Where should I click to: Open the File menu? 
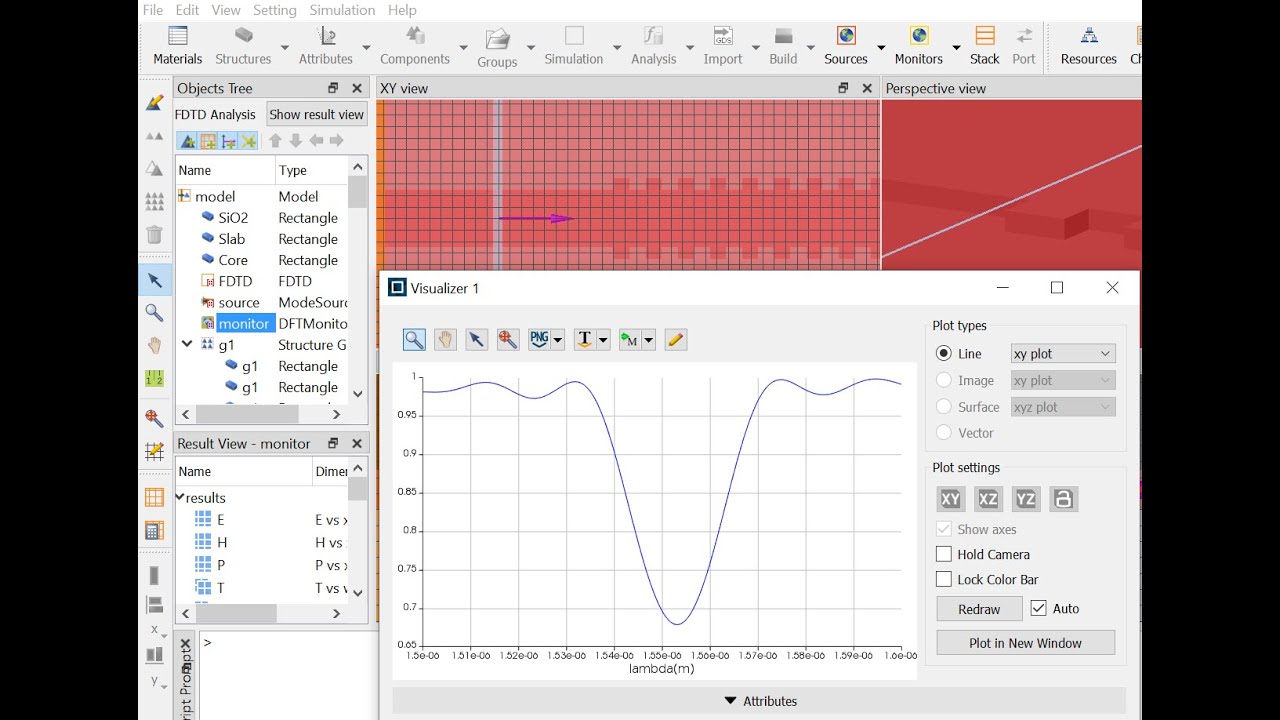[152, 10]
